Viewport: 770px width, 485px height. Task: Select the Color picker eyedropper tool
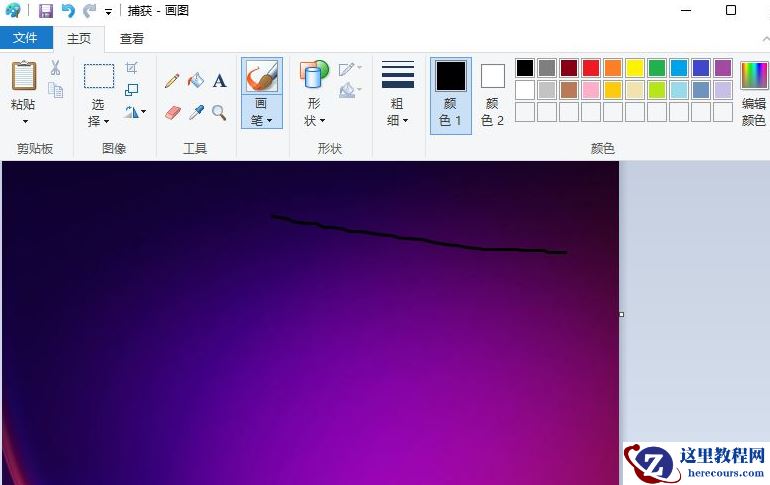pyautogui.click(x=196, y=113)
